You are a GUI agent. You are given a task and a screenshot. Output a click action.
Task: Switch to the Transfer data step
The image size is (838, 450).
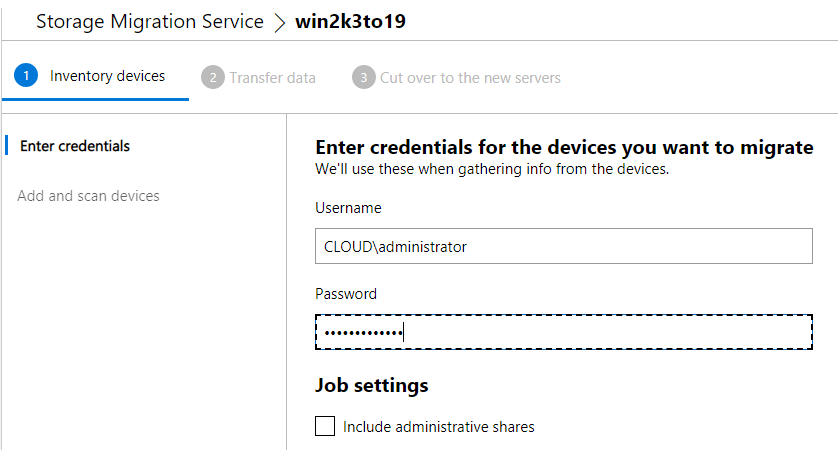(272, 77)
